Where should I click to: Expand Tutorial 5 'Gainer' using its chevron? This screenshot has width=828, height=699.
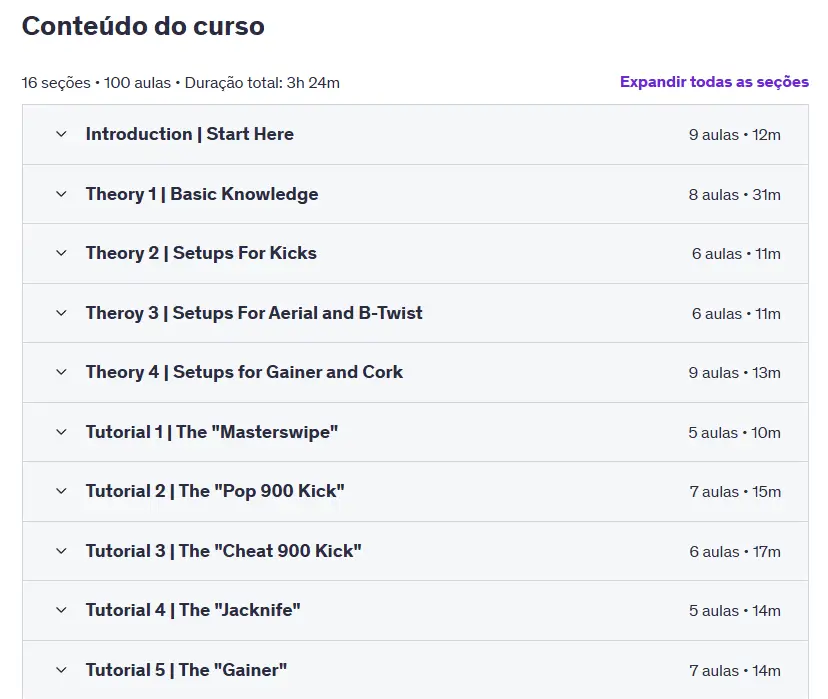[x=61, y=670]
